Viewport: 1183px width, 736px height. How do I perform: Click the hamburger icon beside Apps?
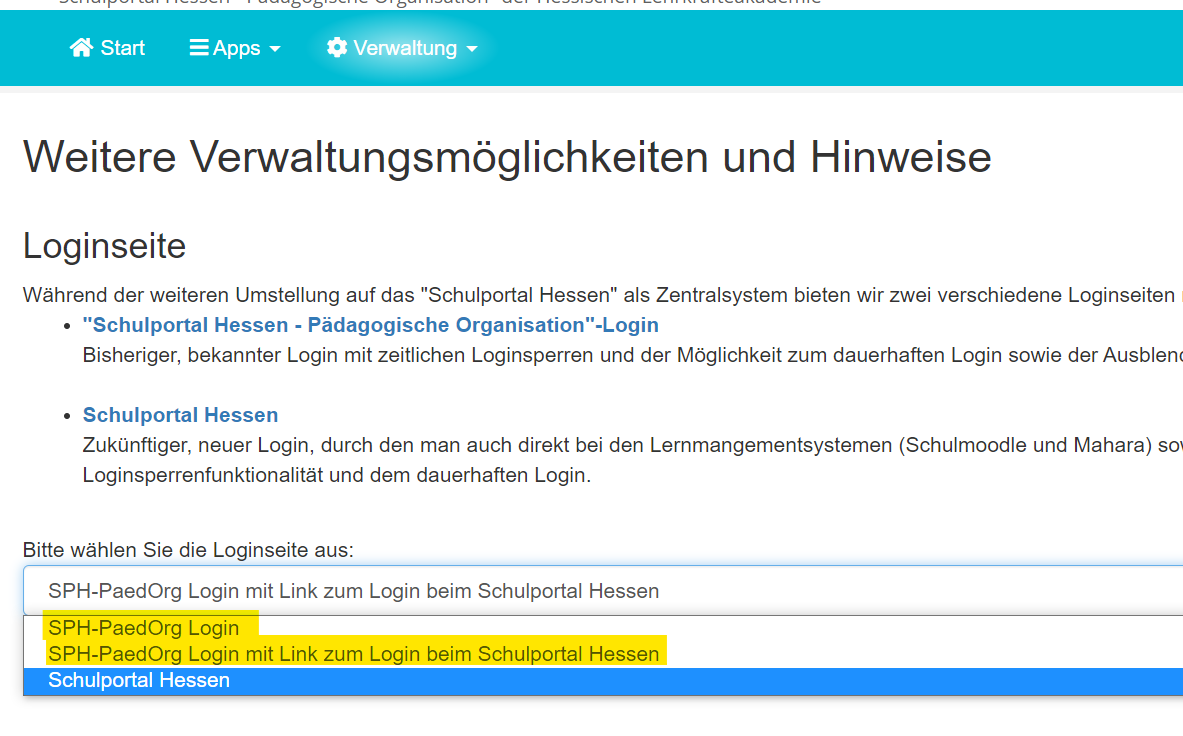point(199,48)
